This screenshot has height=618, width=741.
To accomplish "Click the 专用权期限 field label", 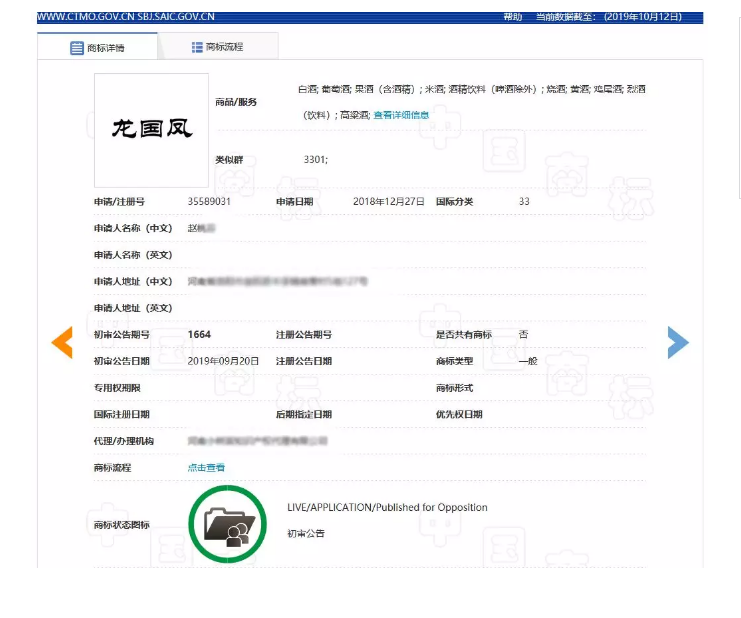I will coord(117,388).
